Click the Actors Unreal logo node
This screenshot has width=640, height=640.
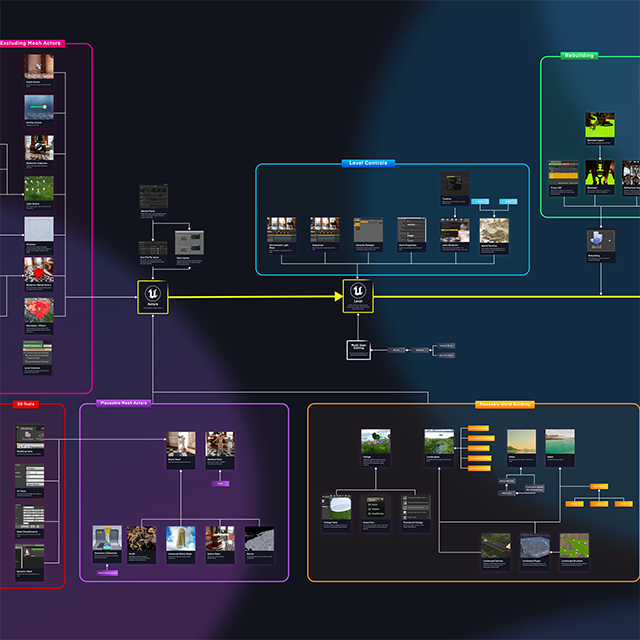(152, 296)
